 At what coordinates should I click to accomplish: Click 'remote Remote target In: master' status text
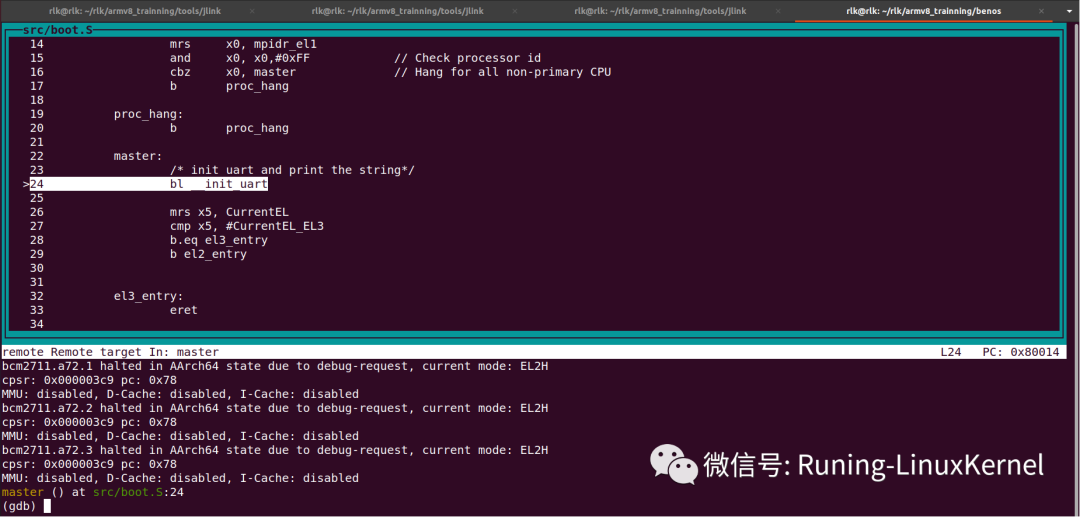point(110,352)
